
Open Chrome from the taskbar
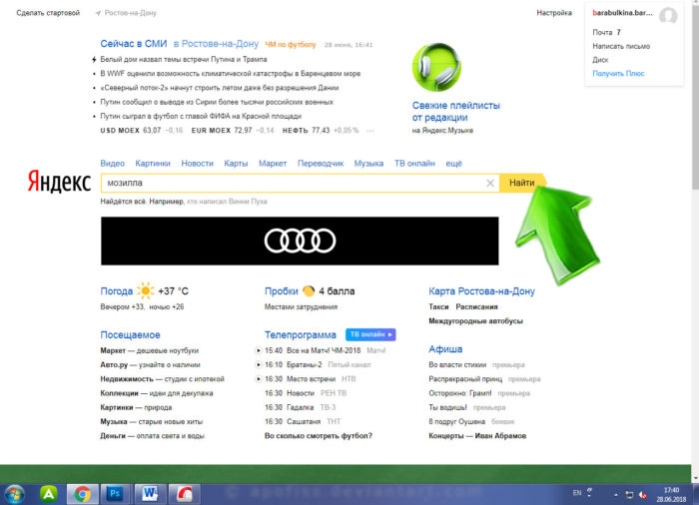(x=82, y=494)
